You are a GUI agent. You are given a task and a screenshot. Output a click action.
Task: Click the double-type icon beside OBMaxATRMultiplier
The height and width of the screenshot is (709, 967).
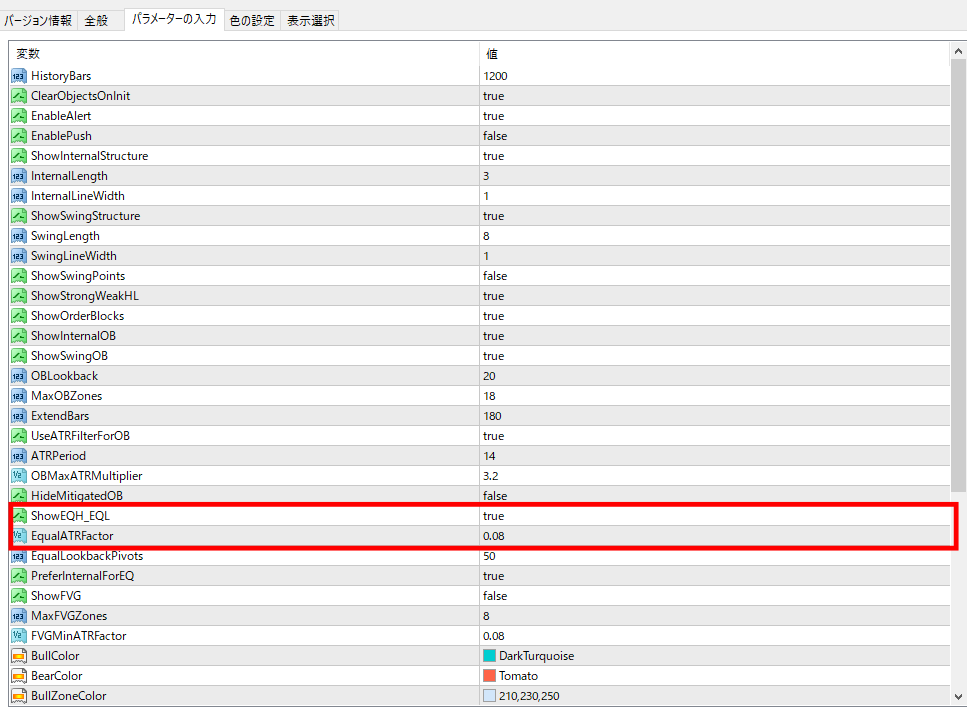coord(19,476)
